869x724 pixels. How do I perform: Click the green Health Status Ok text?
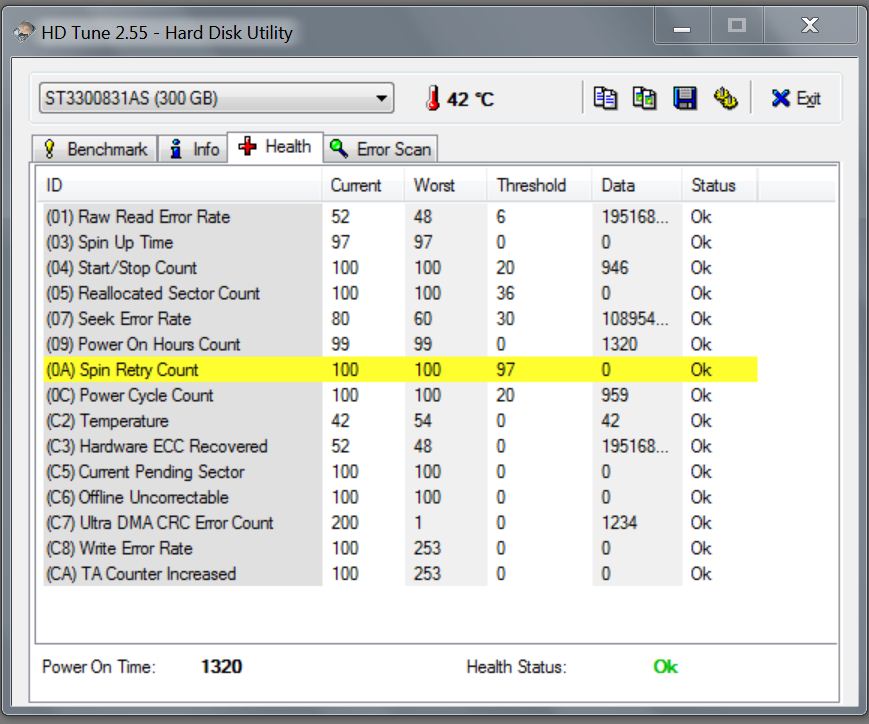[x=666, y=666]
